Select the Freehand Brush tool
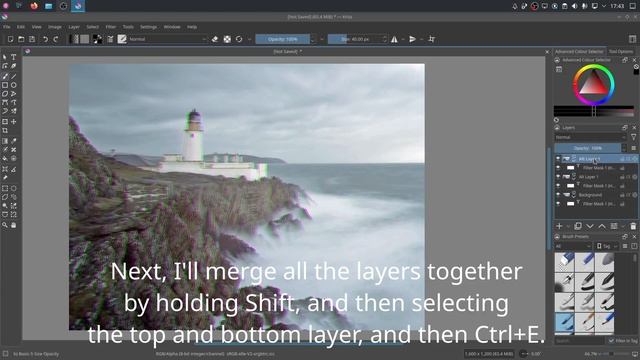Screen dimensions: 640x360 [x=5, y=76]
